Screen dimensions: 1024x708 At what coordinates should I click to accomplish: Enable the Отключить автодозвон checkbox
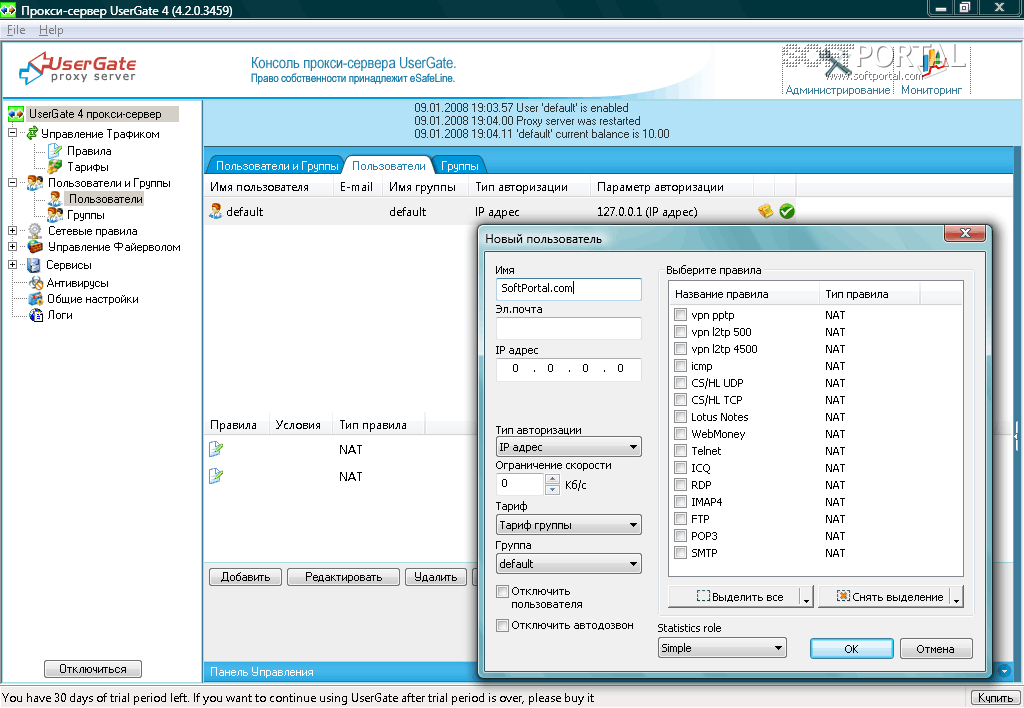[502, 625]
